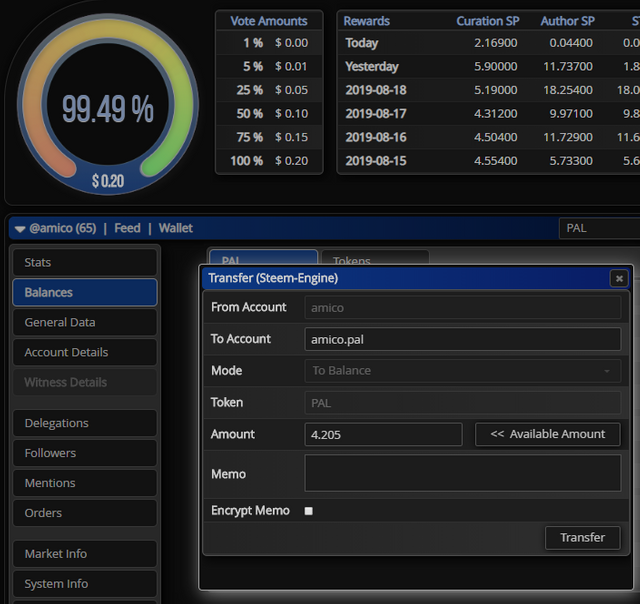The width and height of the screenshot is (640, 604).
Task: Open the Mode dropdown showing To Balance
Action: coord(463,371)
